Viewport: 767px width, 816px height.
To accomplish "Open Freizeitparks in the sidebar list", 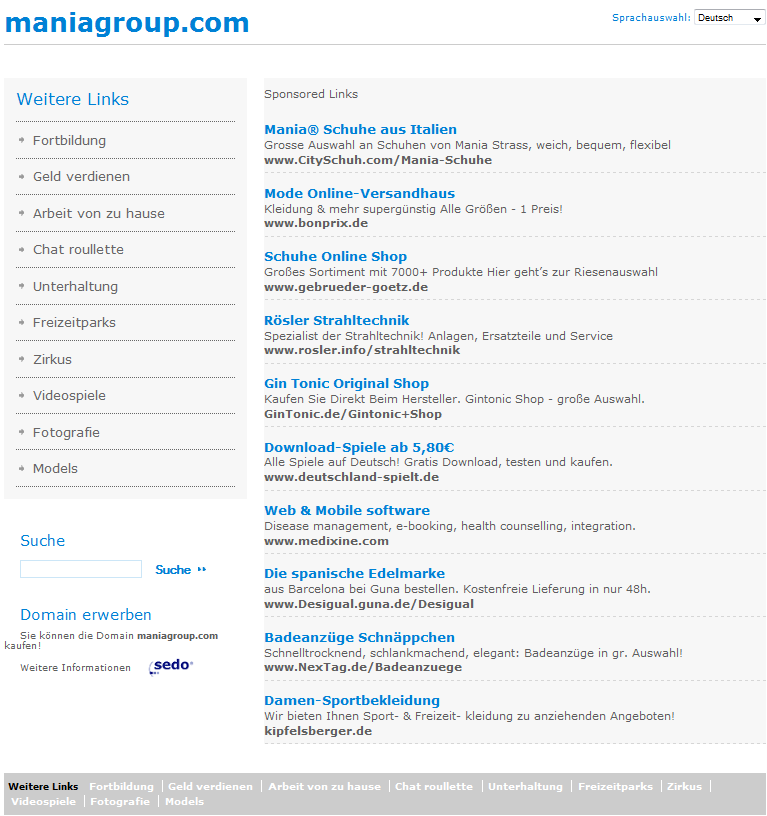I will pos(74,323).
